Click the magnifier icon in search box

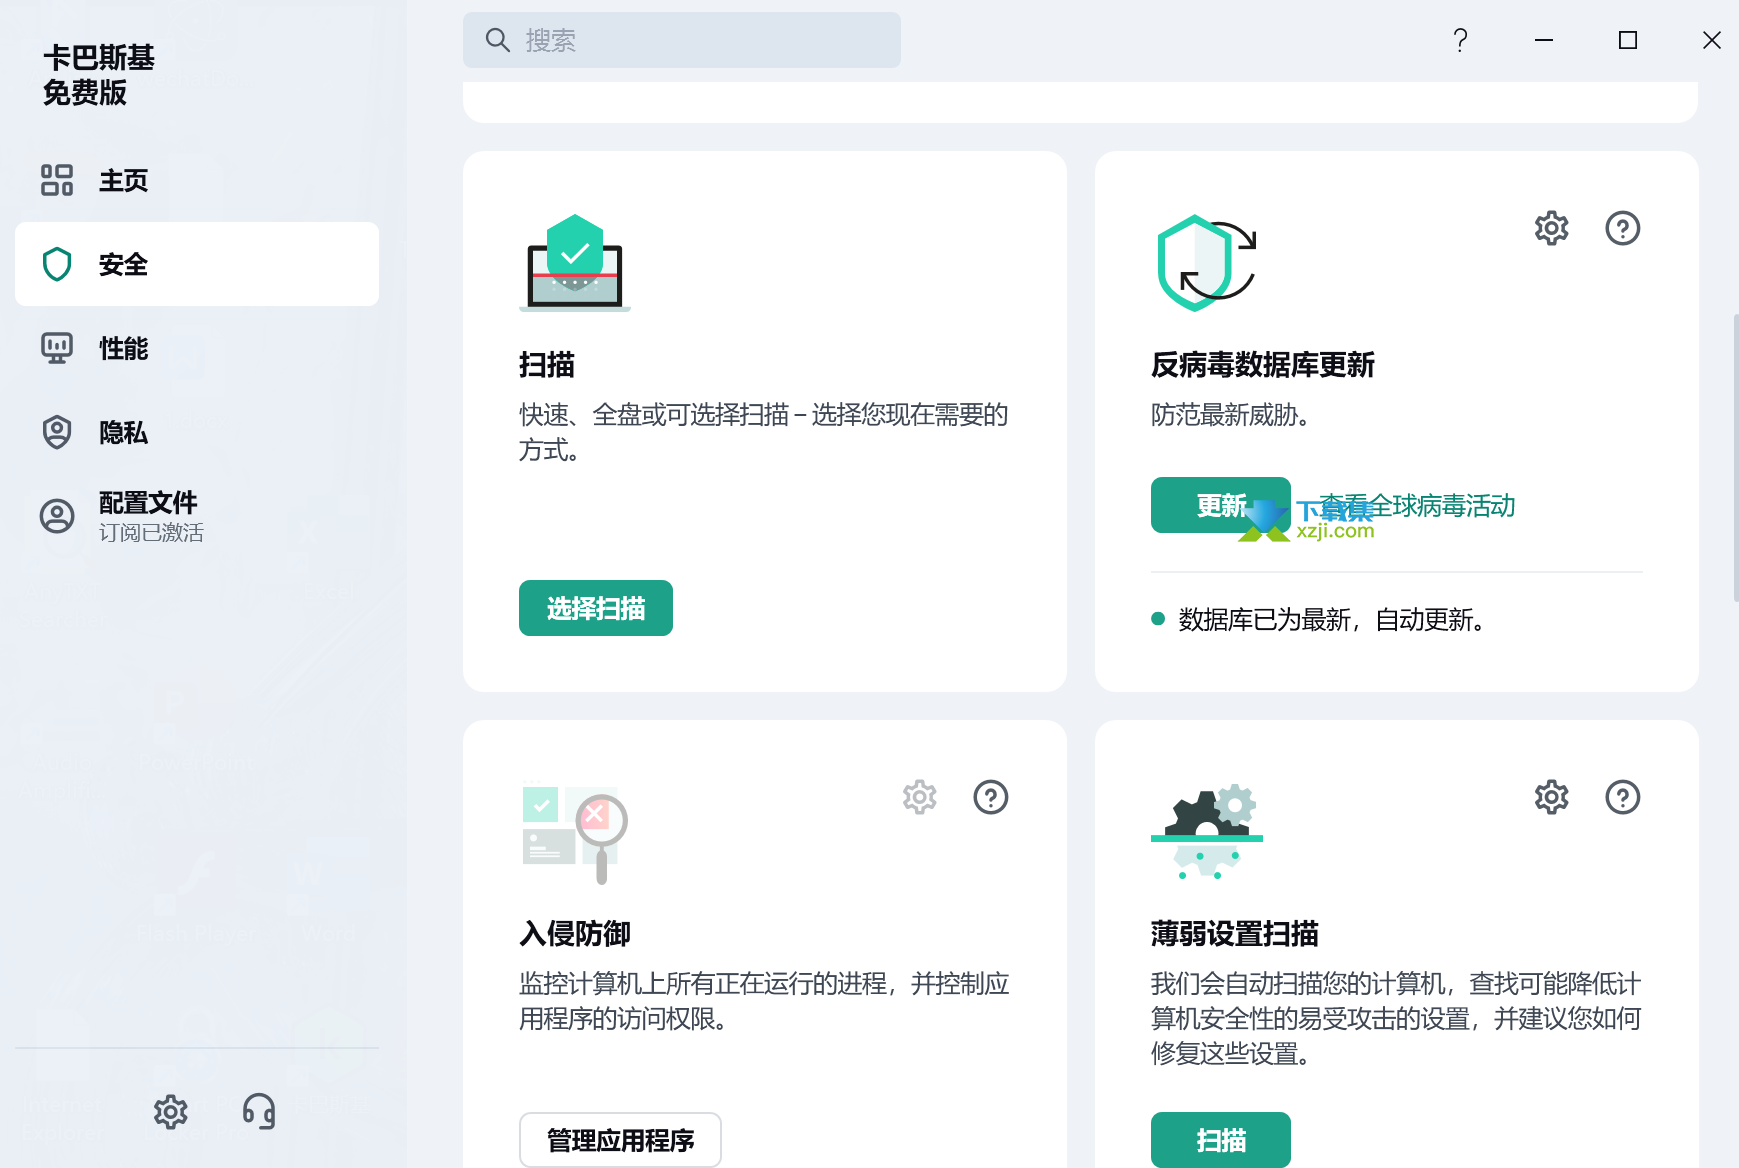497,40
